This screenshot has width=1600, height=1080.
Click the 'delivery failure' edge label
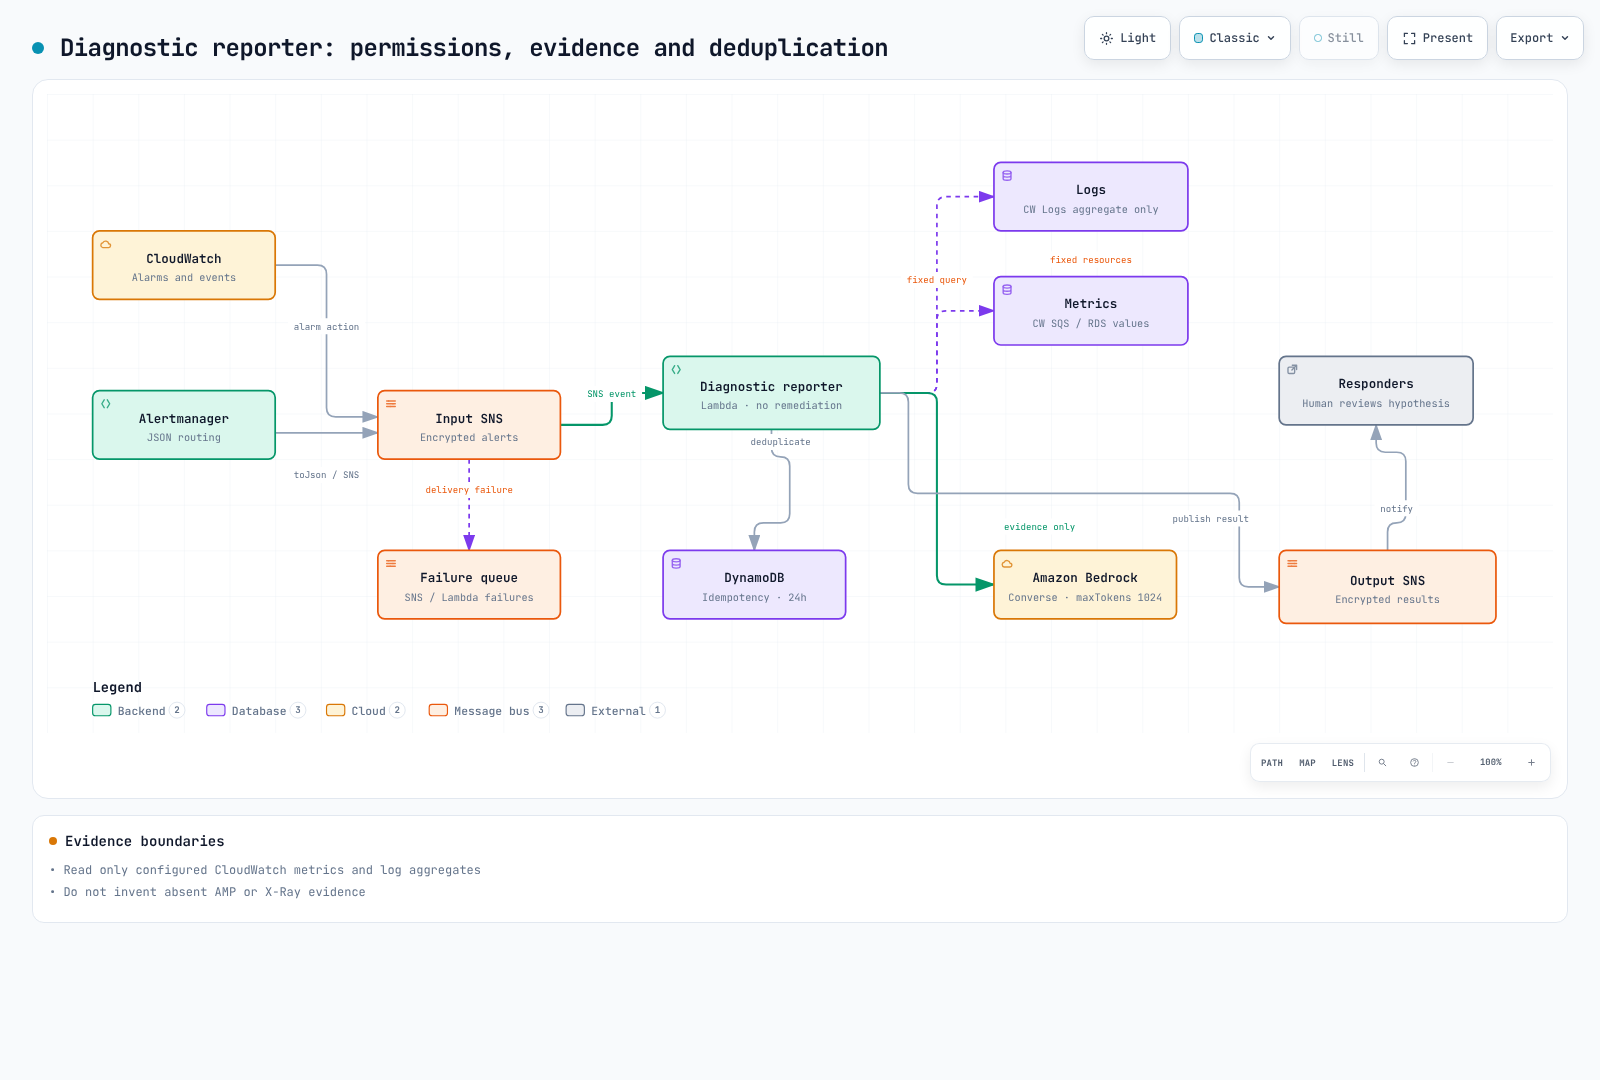[469, 490]
